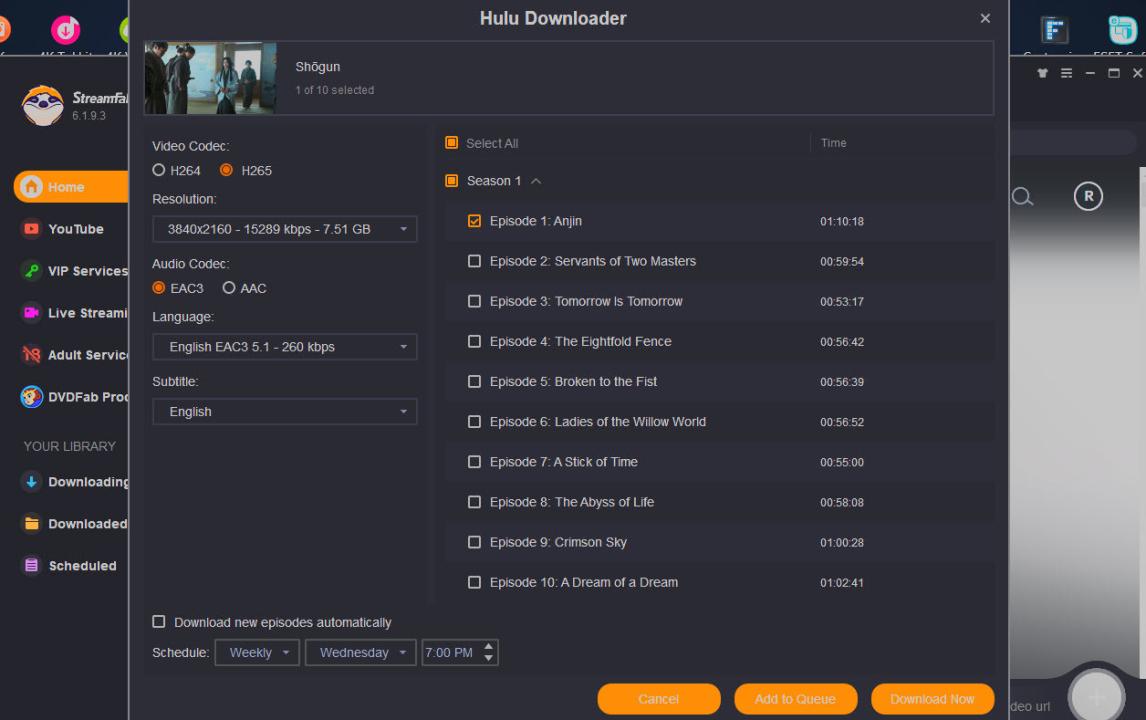Click the Shōgun thumbnail image

click(210, 77)
